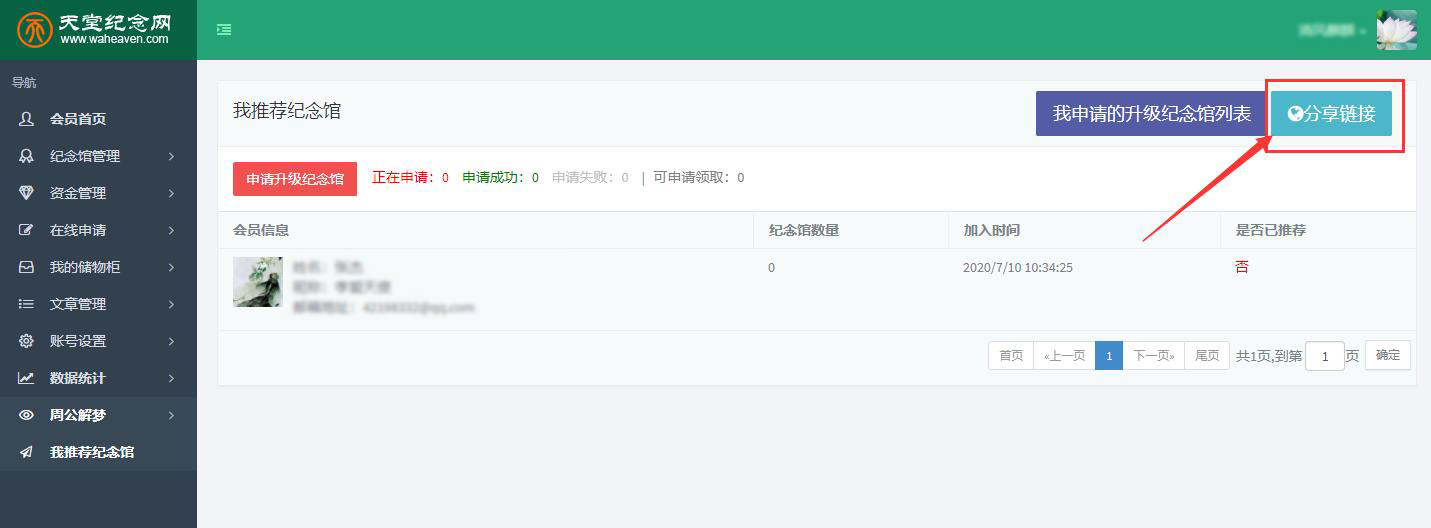Expand 文章管理 submenu chevron

(x=172, y=304)
